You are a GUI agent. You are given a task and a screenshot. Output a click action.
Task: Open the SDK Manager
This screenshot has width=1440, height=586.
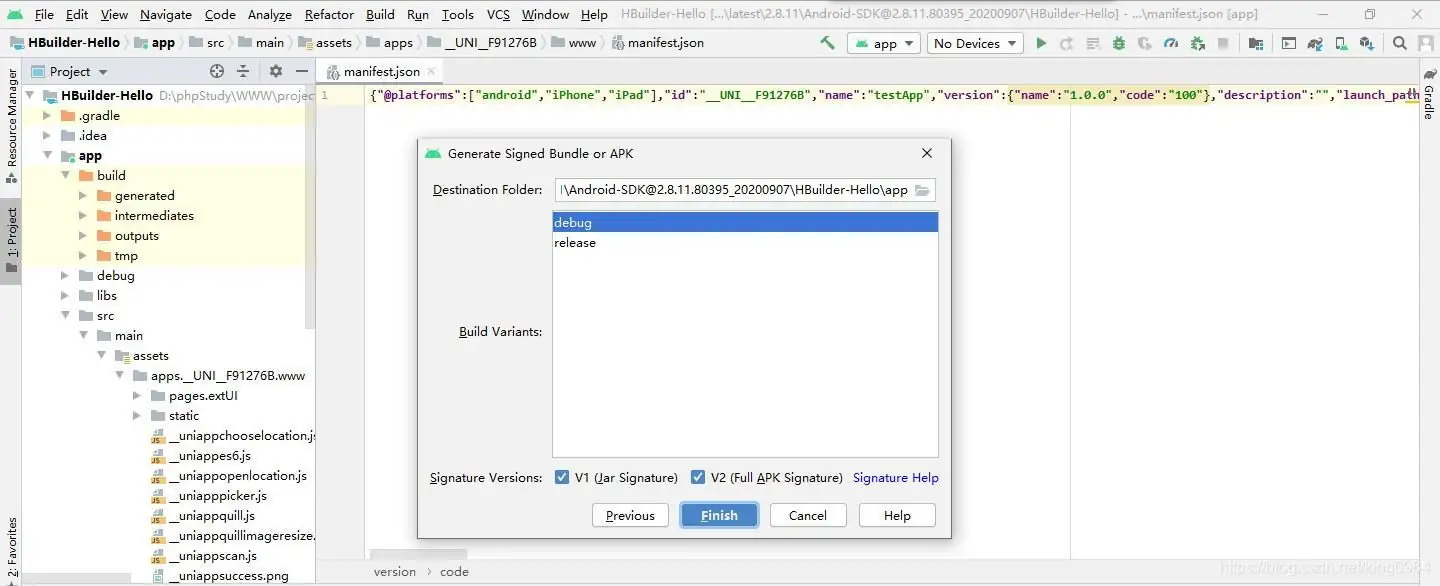1365,43
